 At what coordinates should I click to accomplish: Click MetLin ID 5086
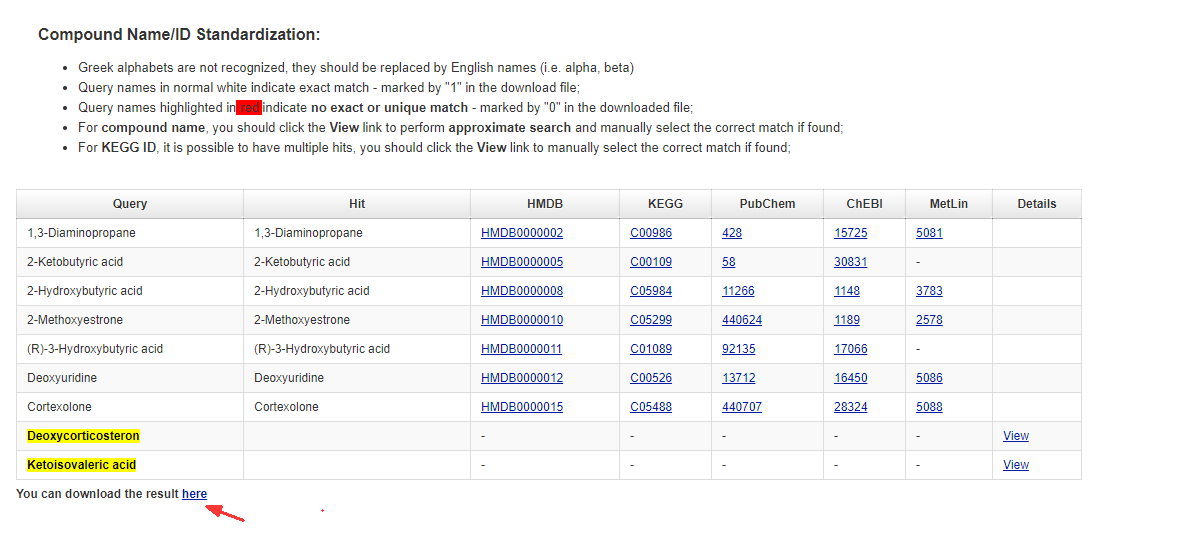(929, 378)
